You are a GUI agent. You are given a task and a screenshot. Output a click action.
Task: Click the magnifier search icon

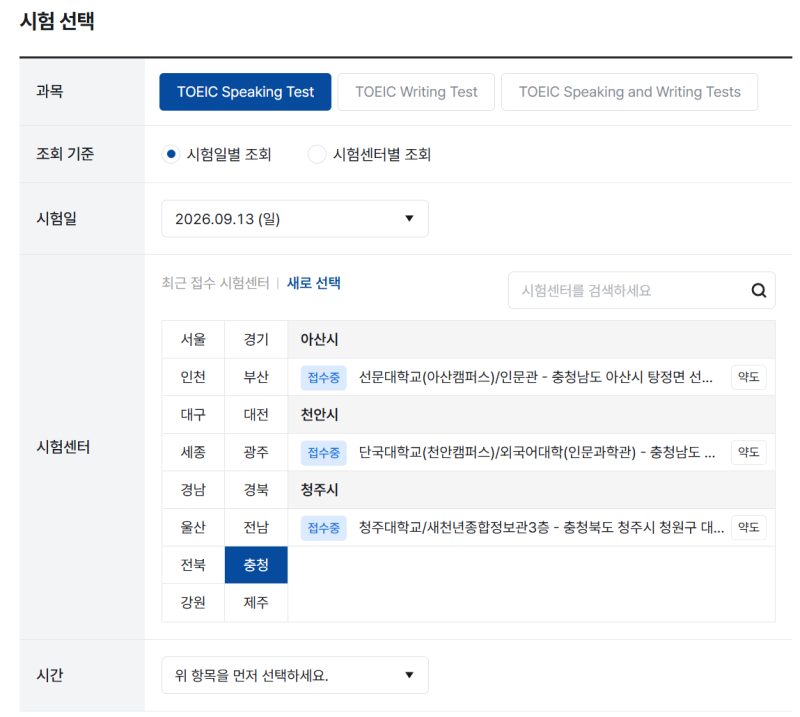759,290
